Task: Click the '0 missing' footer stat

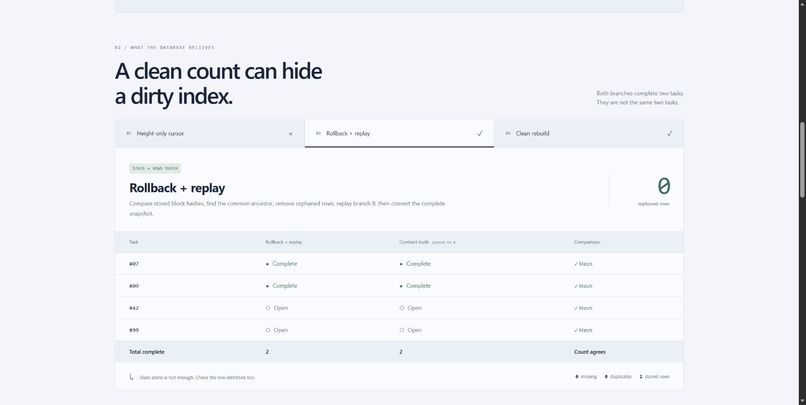Action: pos(586,377)
